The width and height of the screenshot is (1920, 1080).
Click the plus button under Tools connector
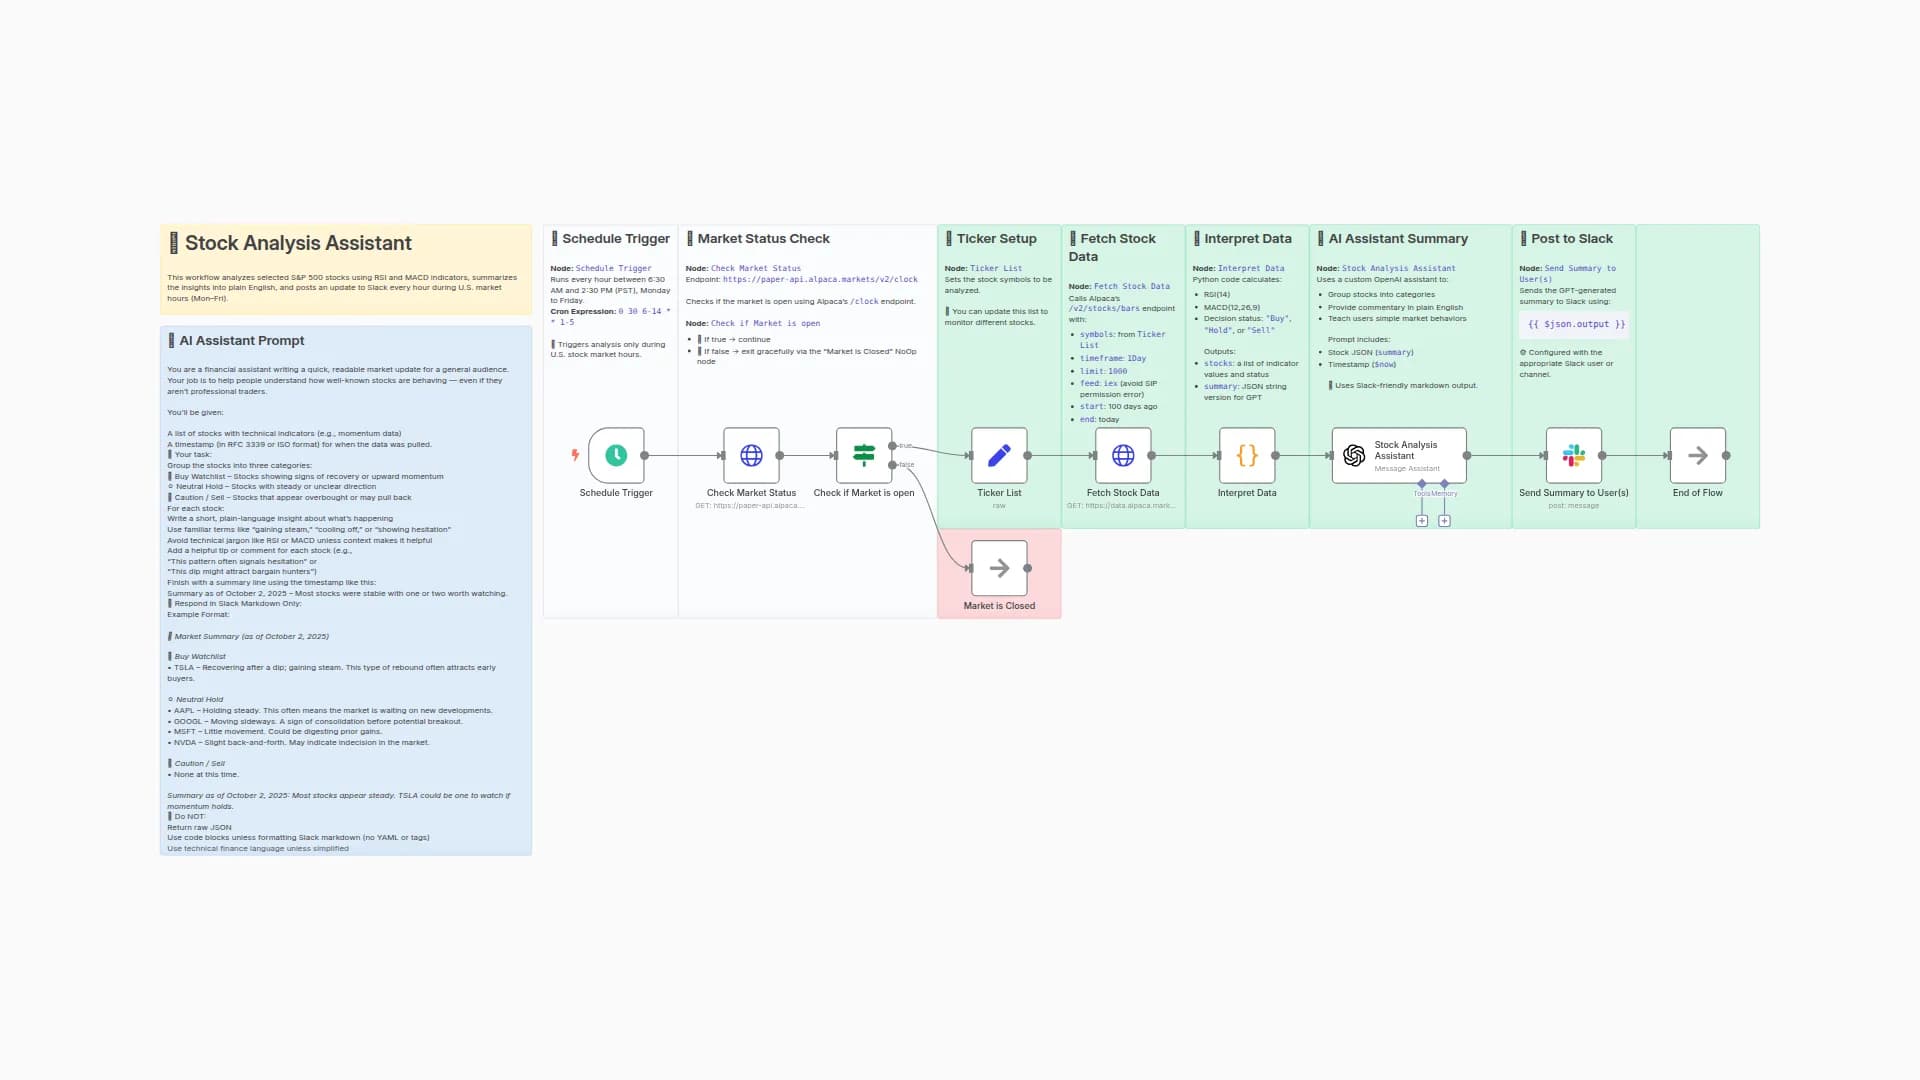(1422, 521)
